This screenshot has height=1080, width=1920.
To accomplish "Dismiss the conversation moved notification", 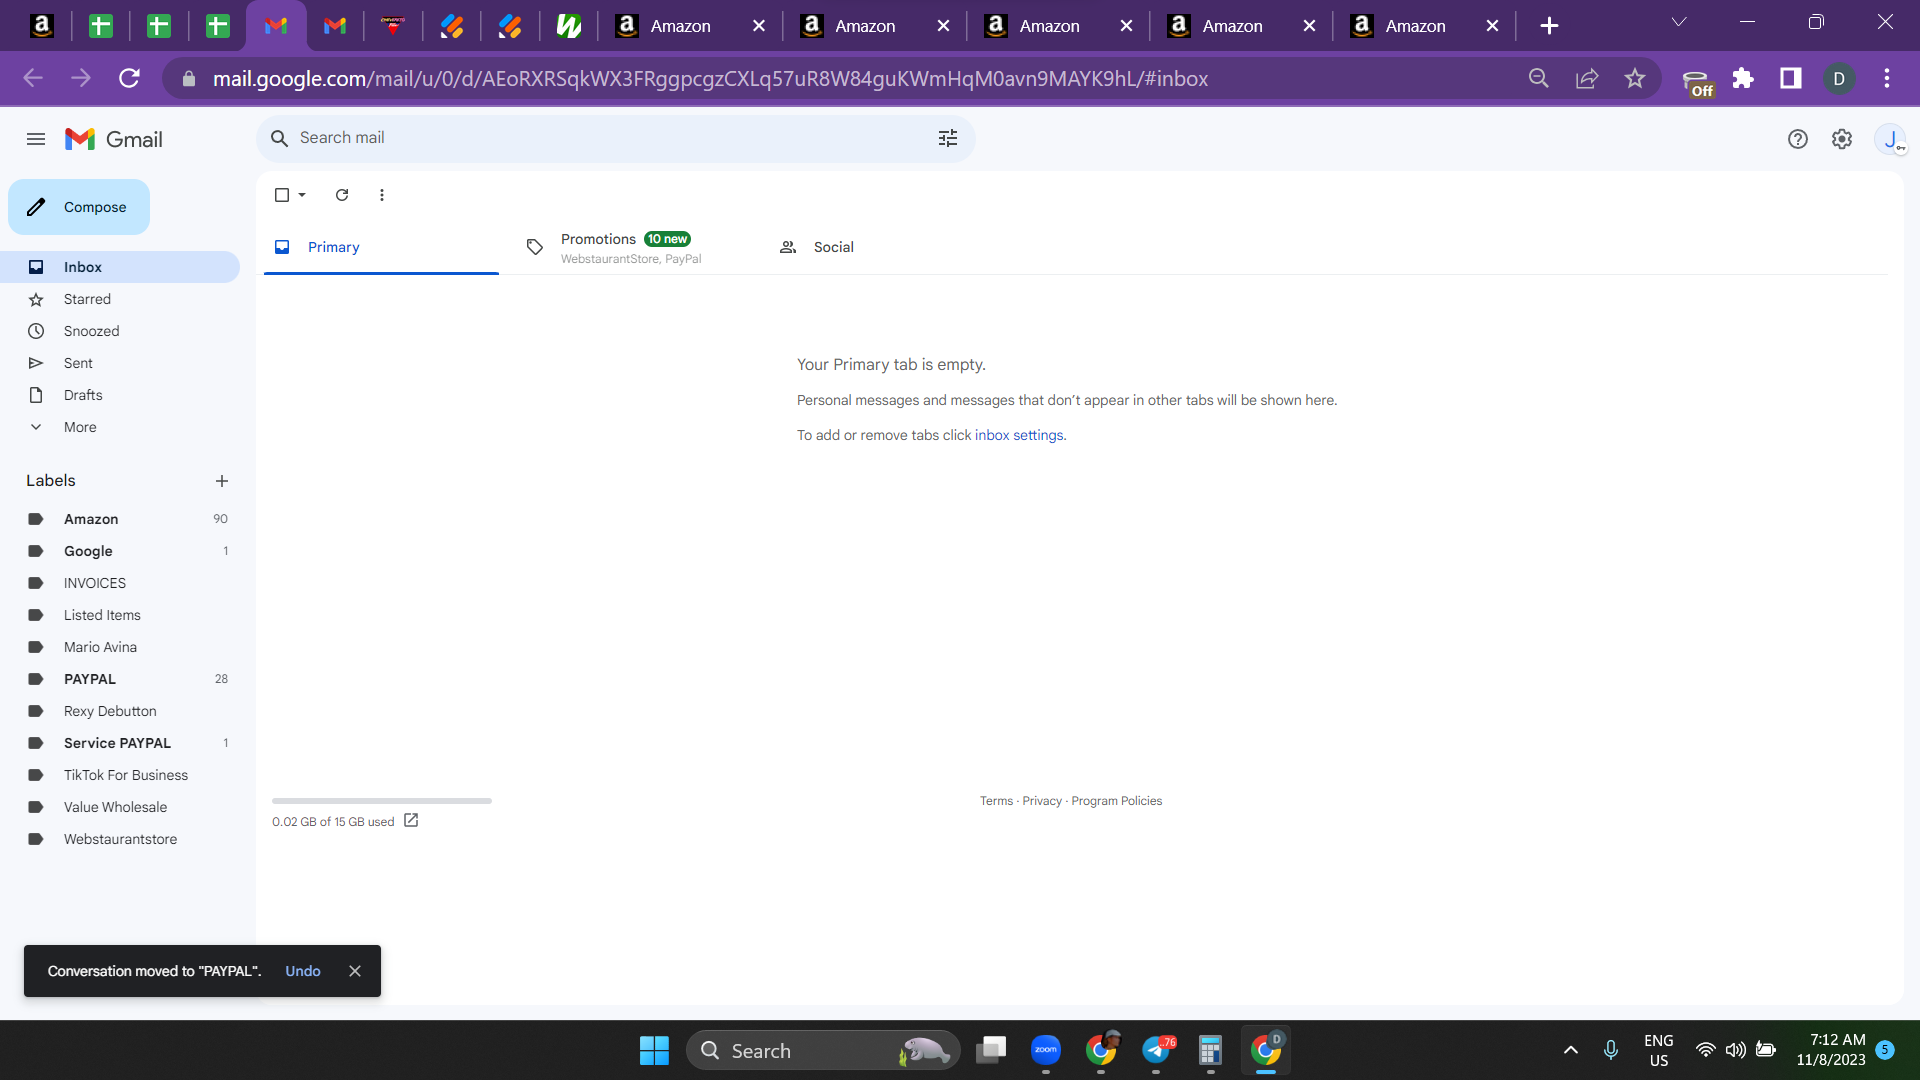I will point(355,971).
